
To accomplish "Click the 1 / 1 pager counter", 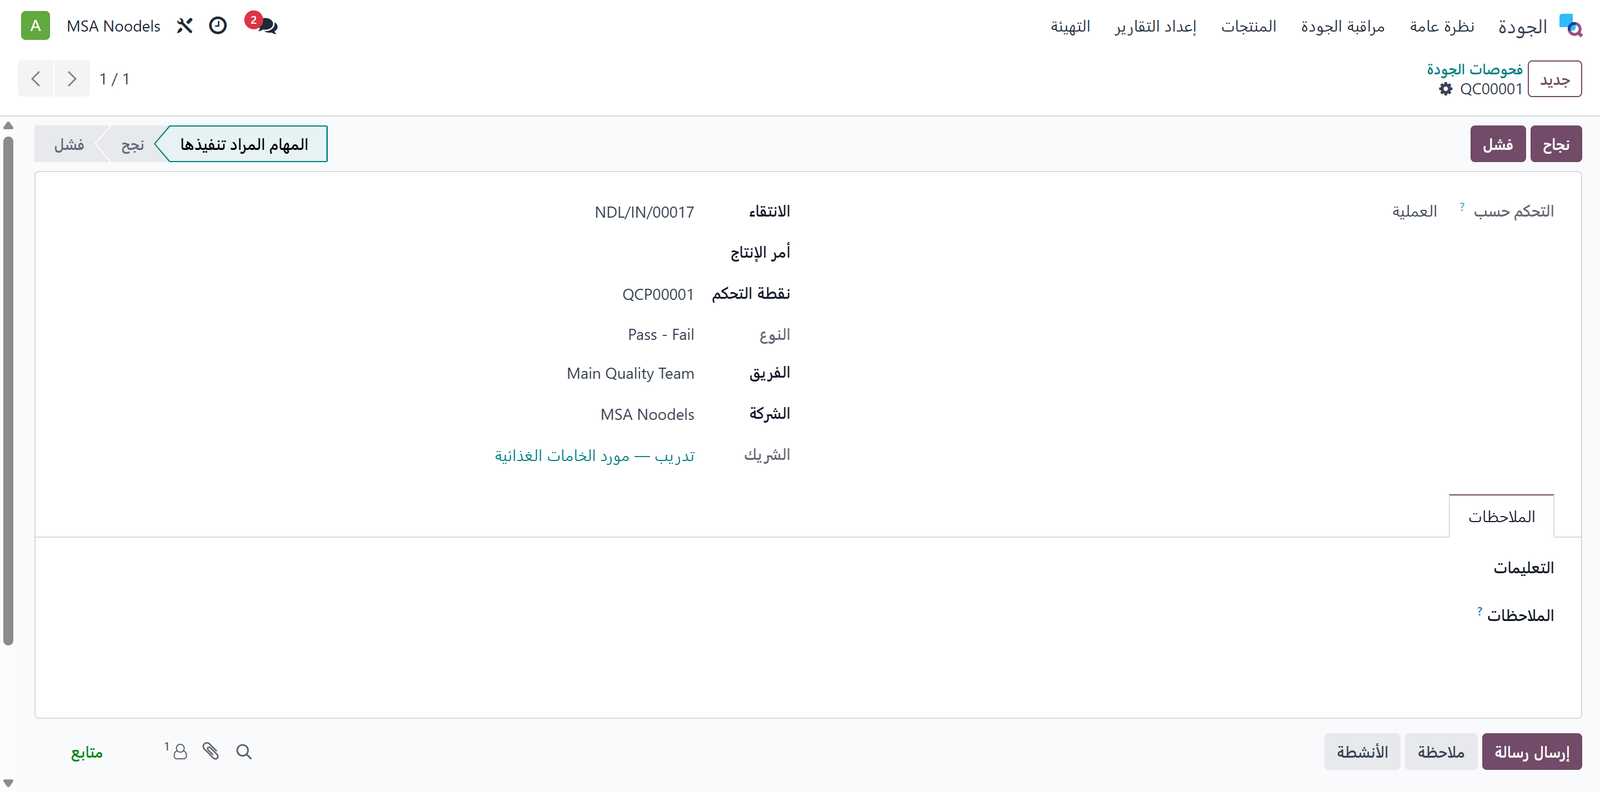I will 114,79.
